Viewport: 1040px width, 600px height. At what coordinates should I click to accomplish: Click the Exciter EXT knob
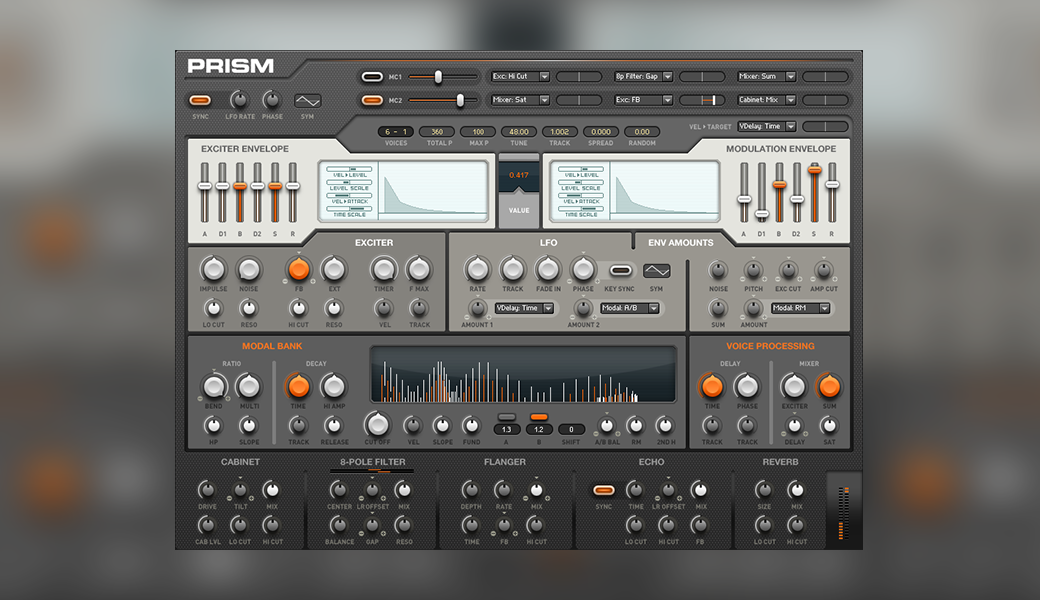point(334,269)
